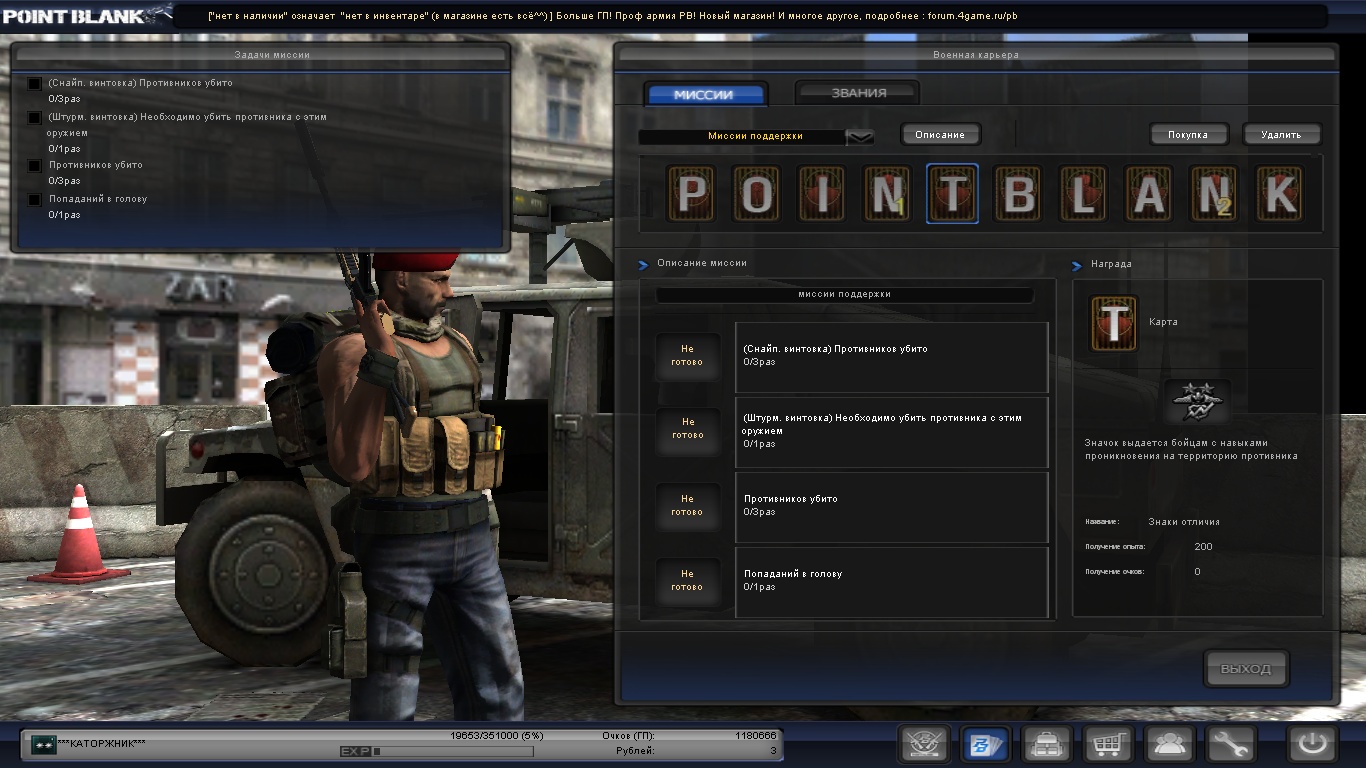The image size is (1366, 768).
Task: Open the clan emblem menu icon
Action: (924, 744)
